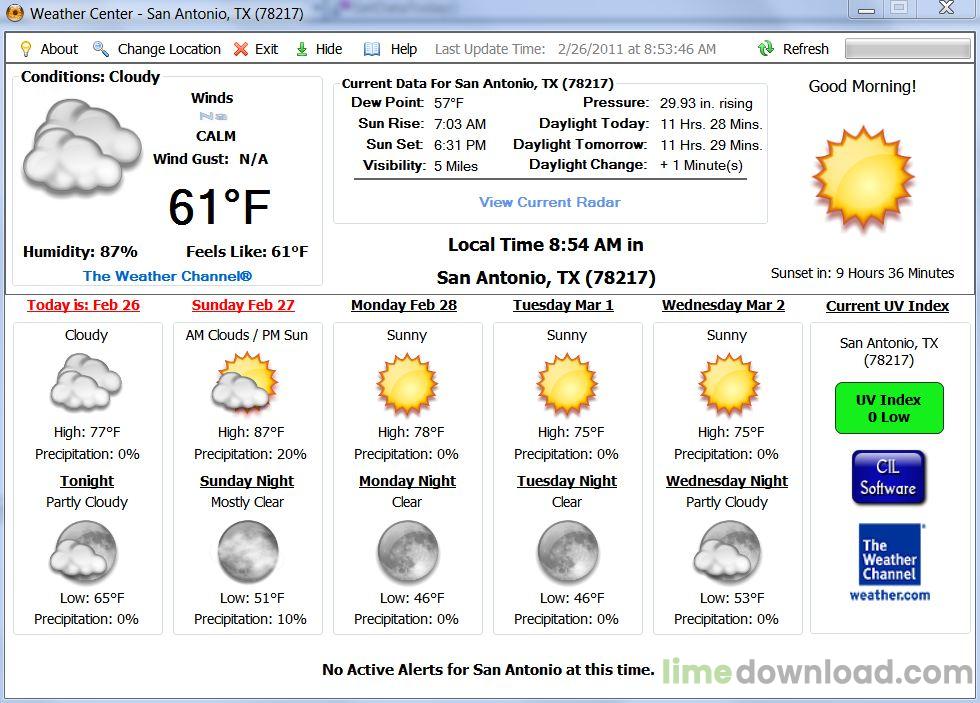980x703 pixels.
Task: Click The Weather Channel® link
Action: click(x=167, y=276)
